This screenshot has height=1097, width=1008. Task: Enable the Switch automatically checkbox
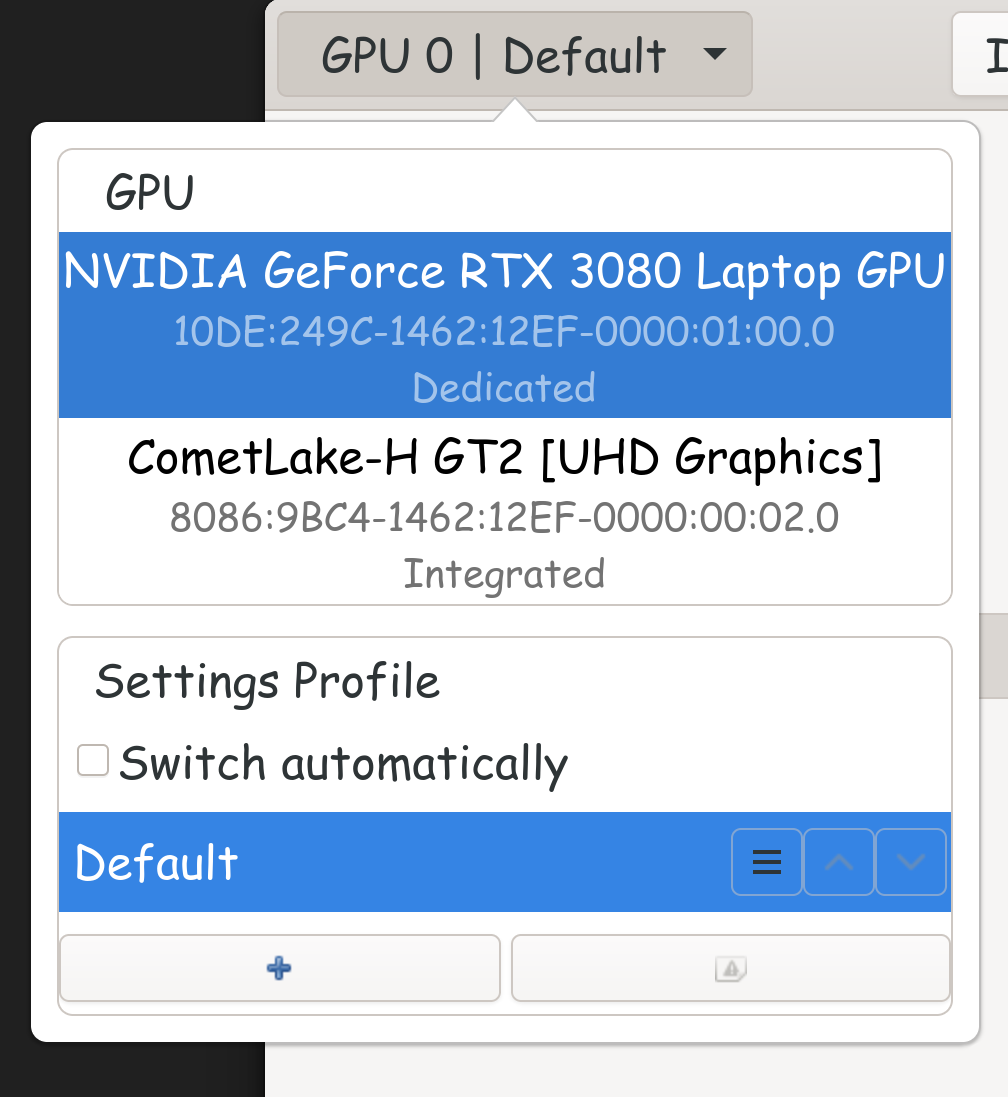tap(93, 762)
